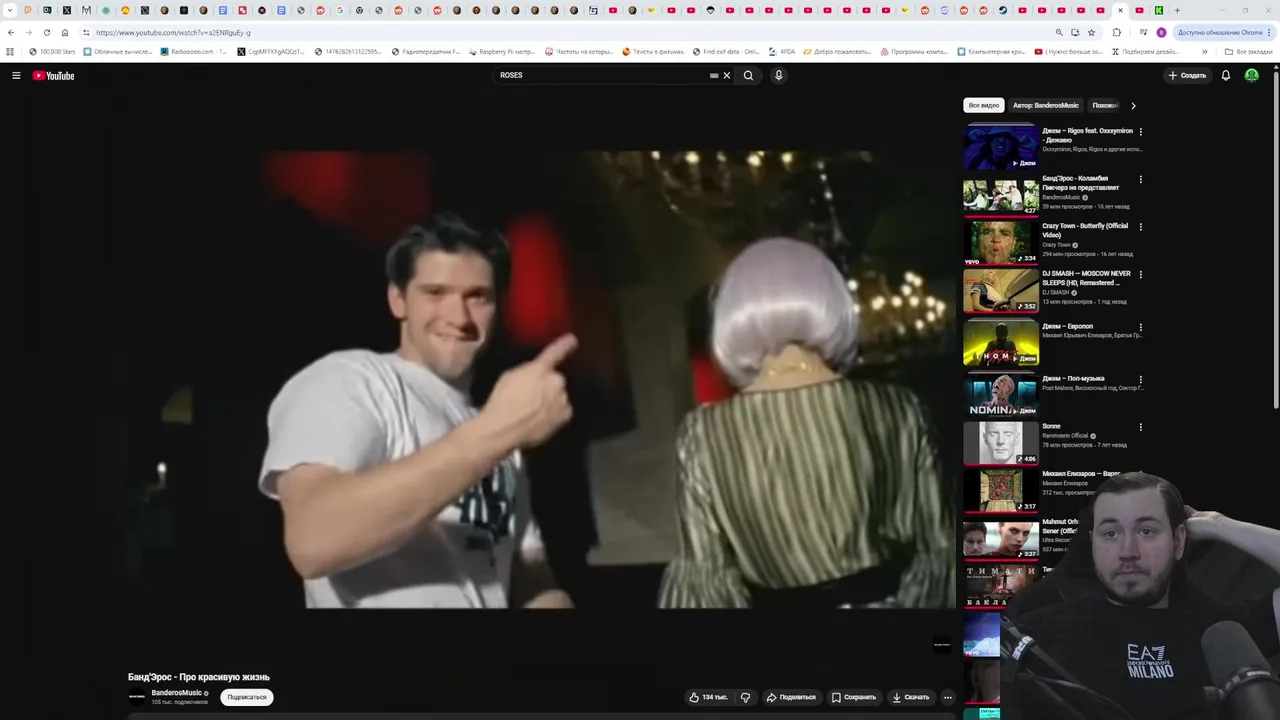Open the YouTube account avatar menu
Viewport: 1280px width, 720px height.
[x=1251, y=75]
